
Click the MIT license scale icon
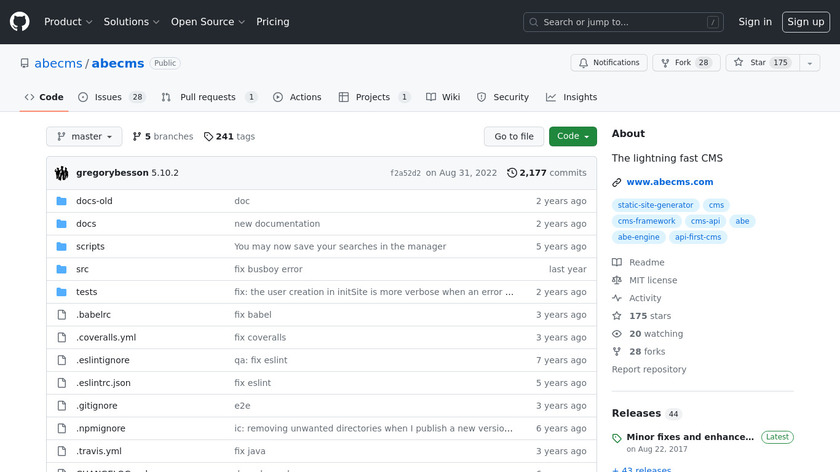pos(617,280)
